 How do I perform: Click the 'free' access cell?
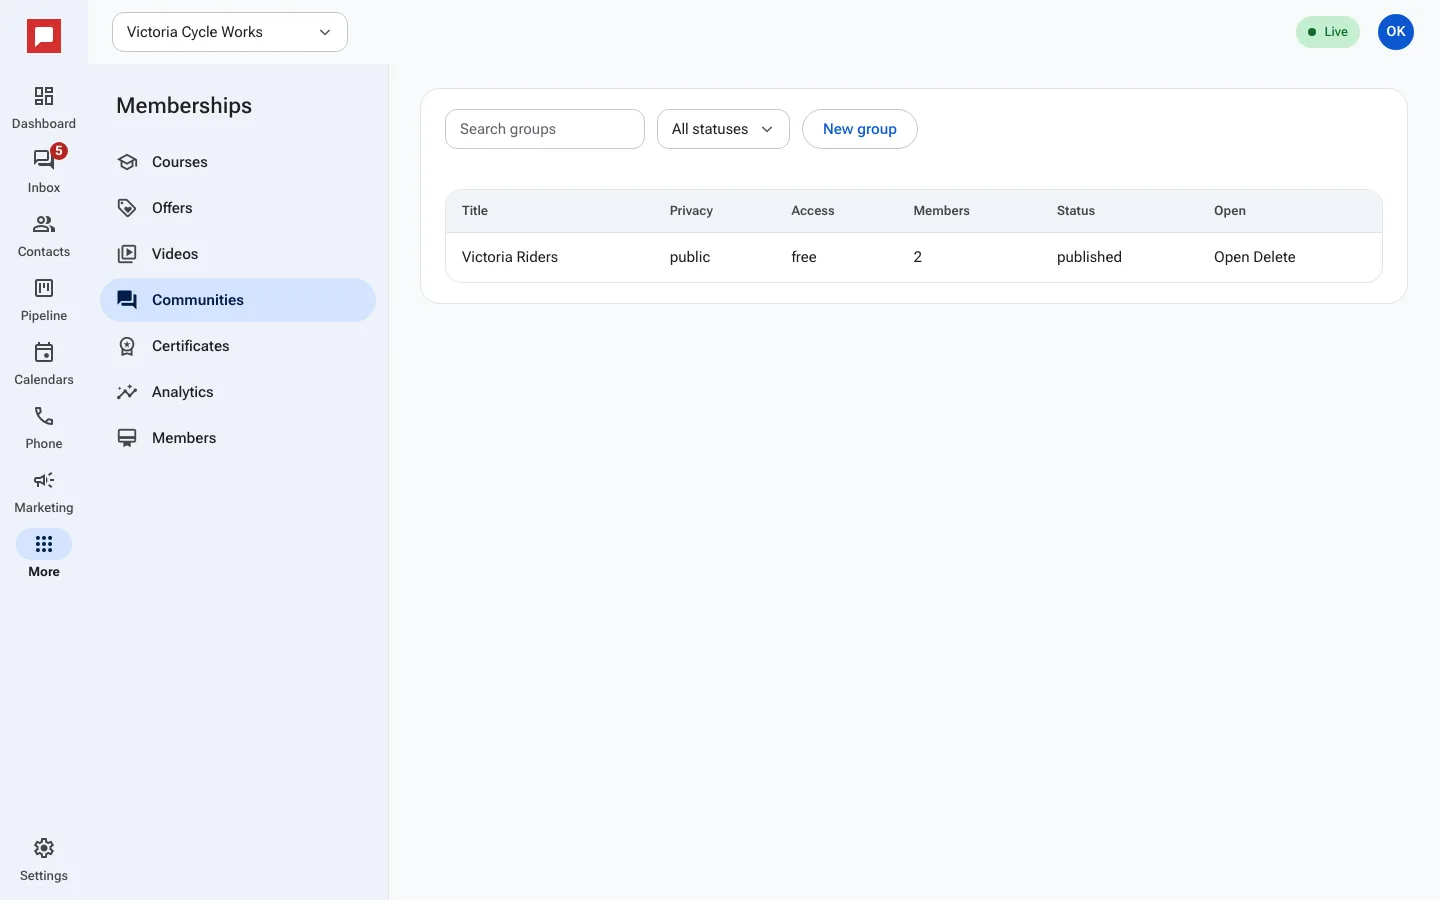pos(804,257)
